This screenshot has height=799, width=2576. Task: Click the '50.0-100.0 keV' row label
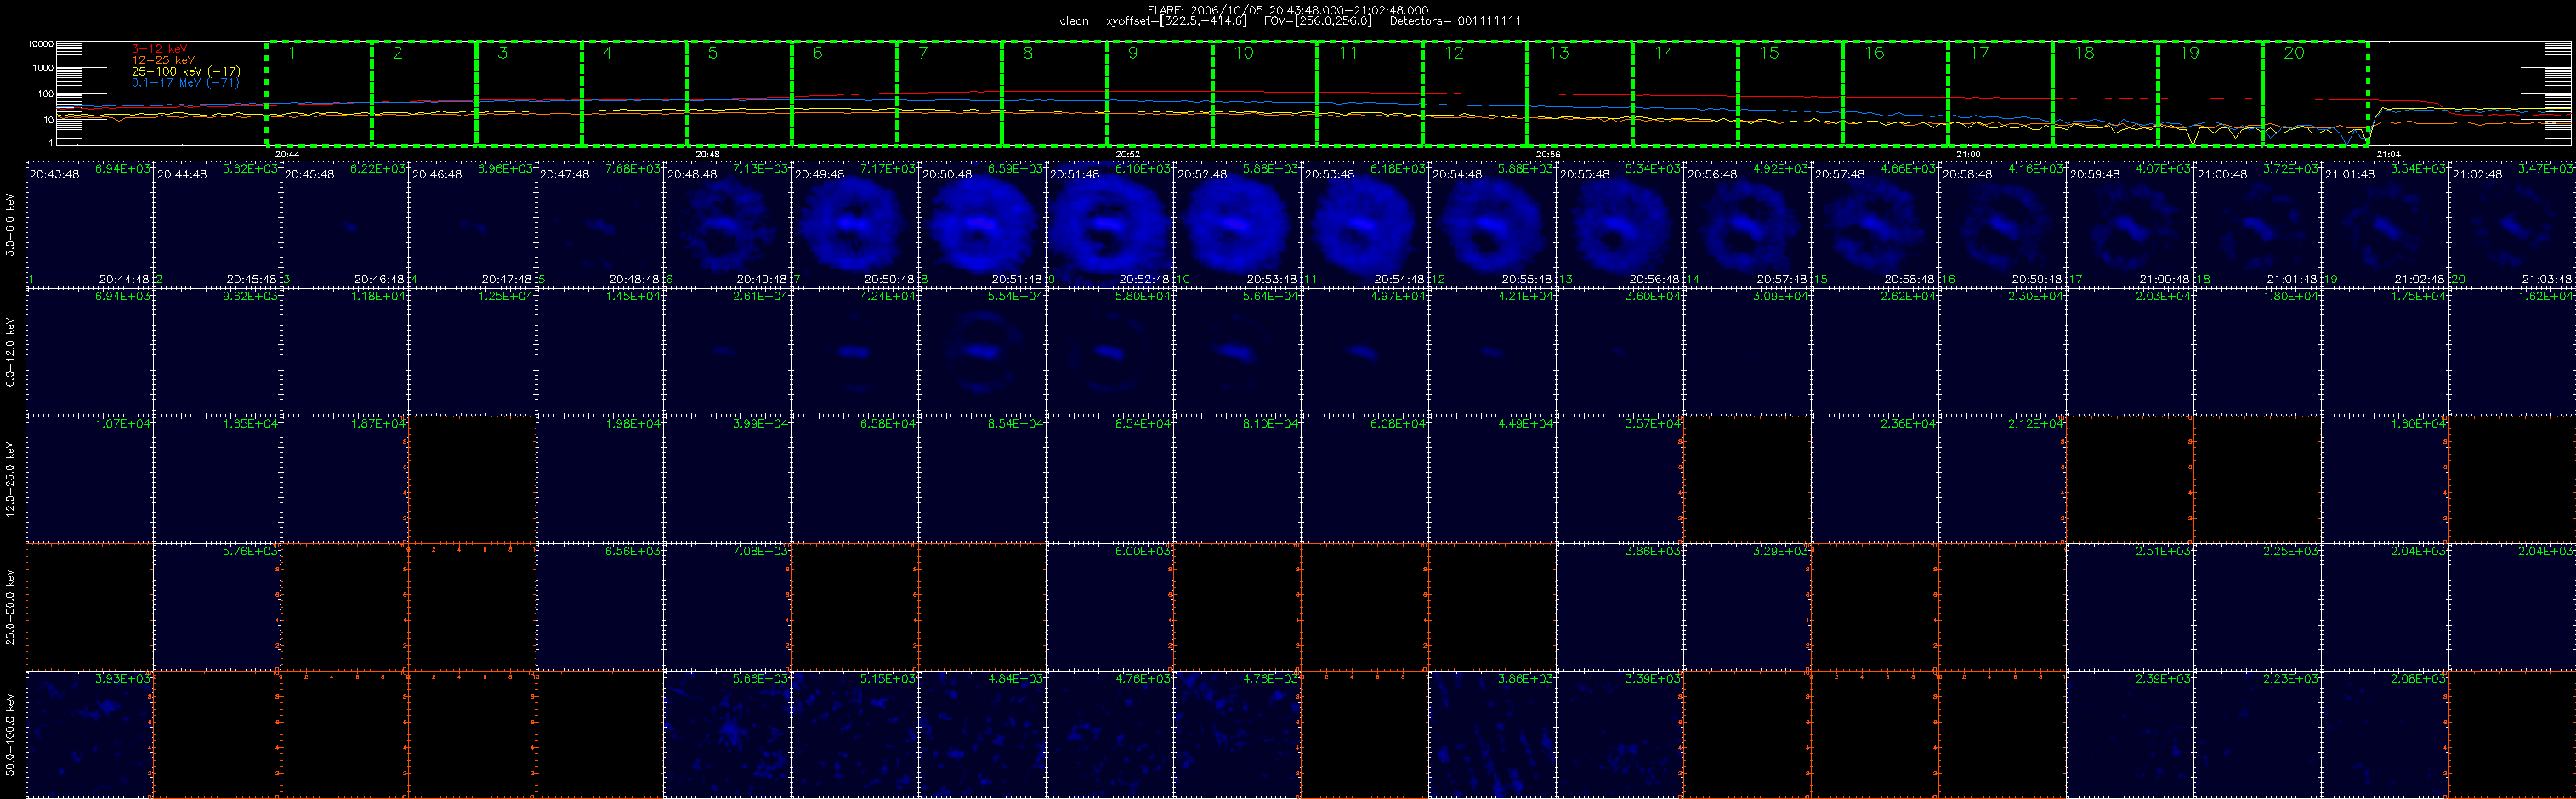pos(10,735)
